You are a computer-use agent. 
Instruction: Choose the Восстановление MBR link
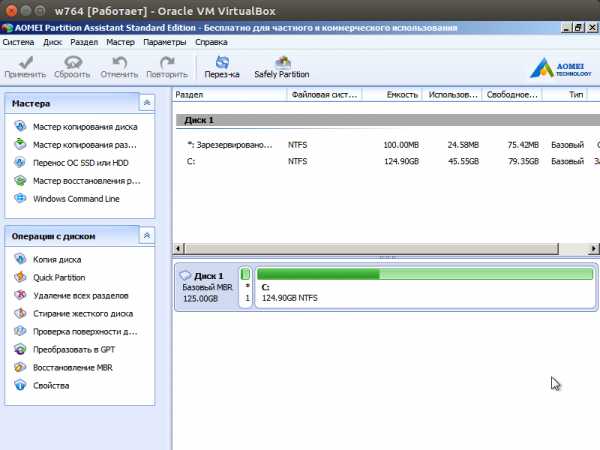pyautogui.click(x=73, y=367)
